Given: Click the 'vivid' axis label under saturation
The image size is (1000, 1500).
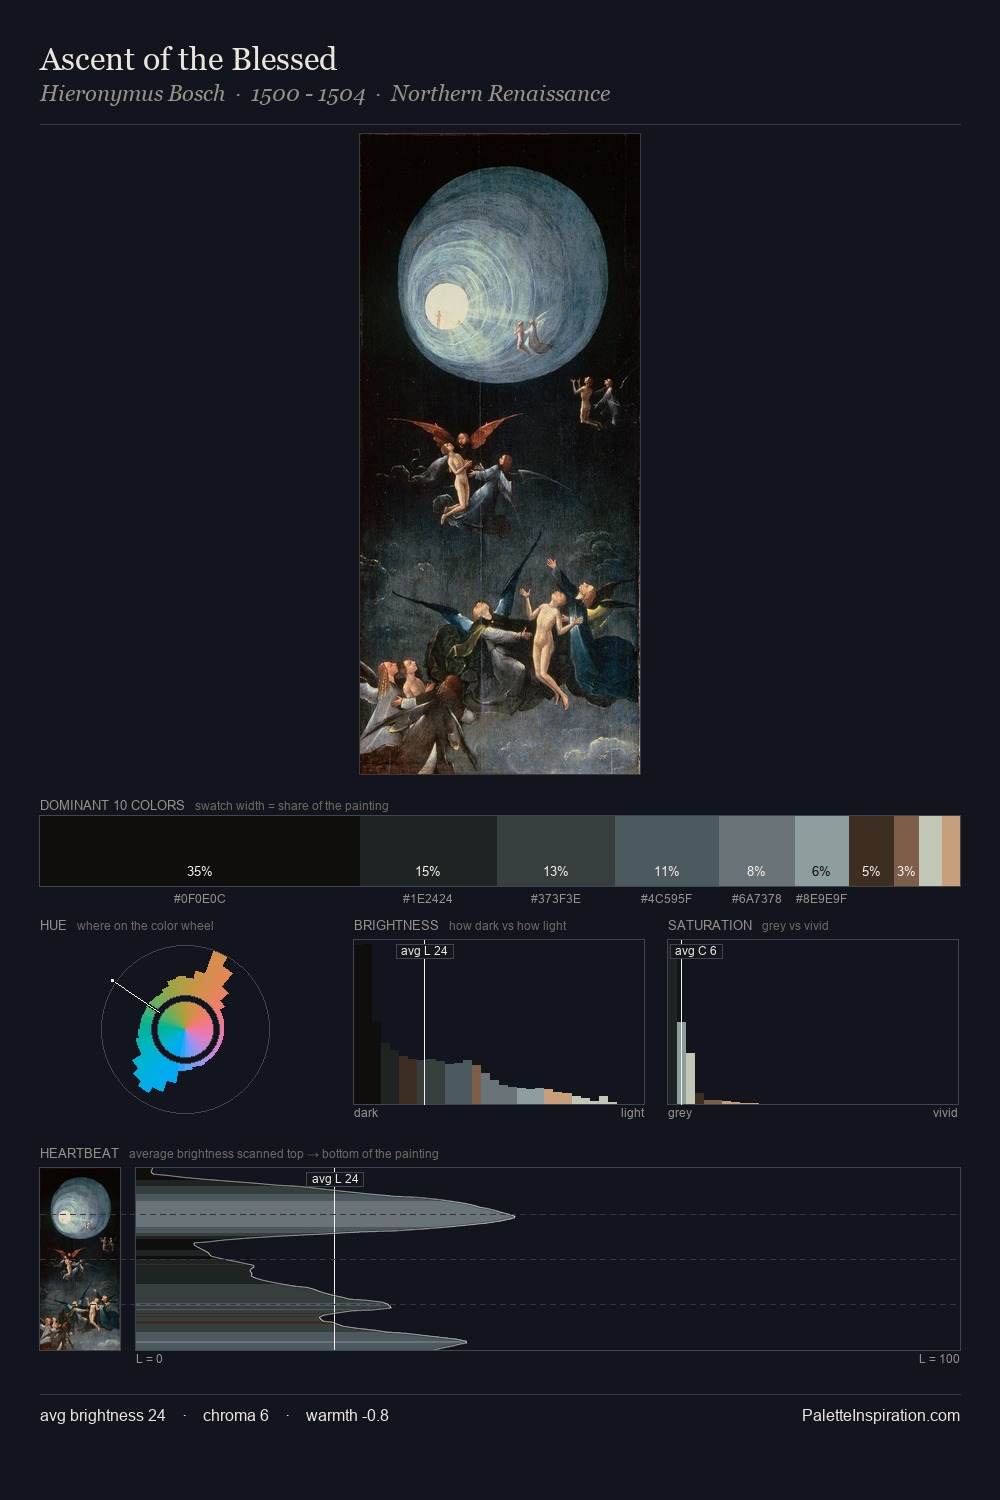Looking at the screenshot, I should tap(945, 1113).
